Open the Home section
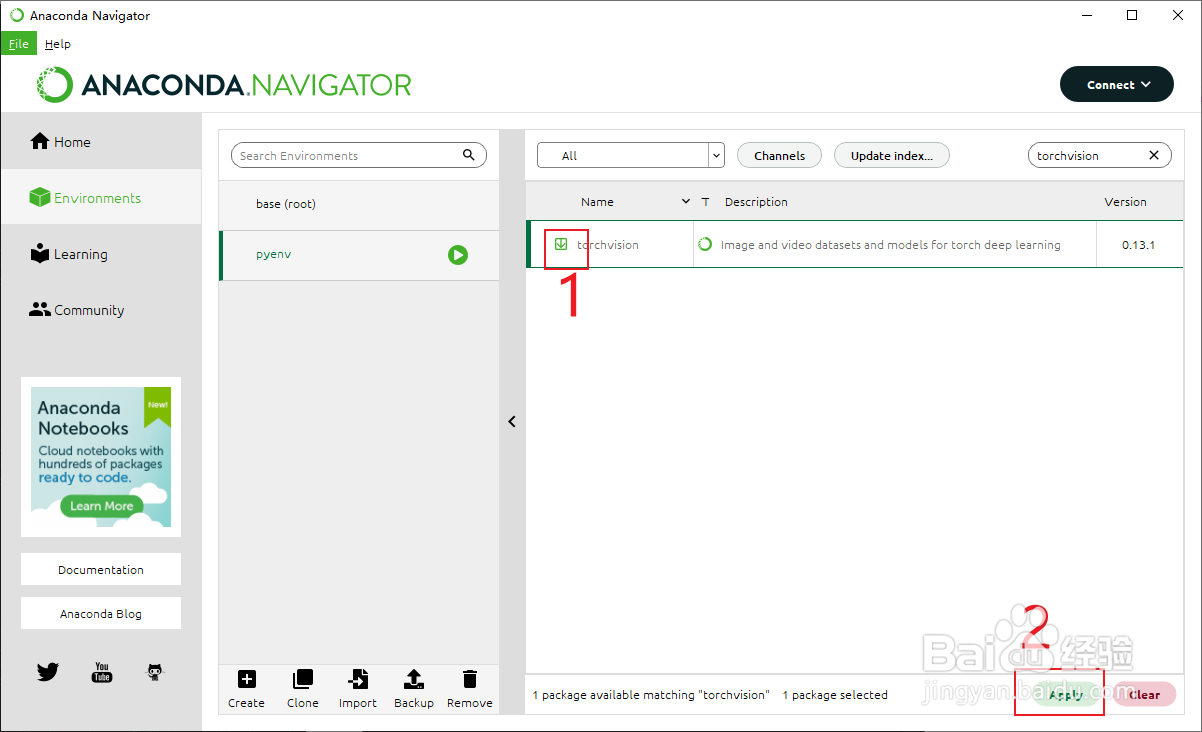Screen dimensions: 1202x732 coord(101,142)
